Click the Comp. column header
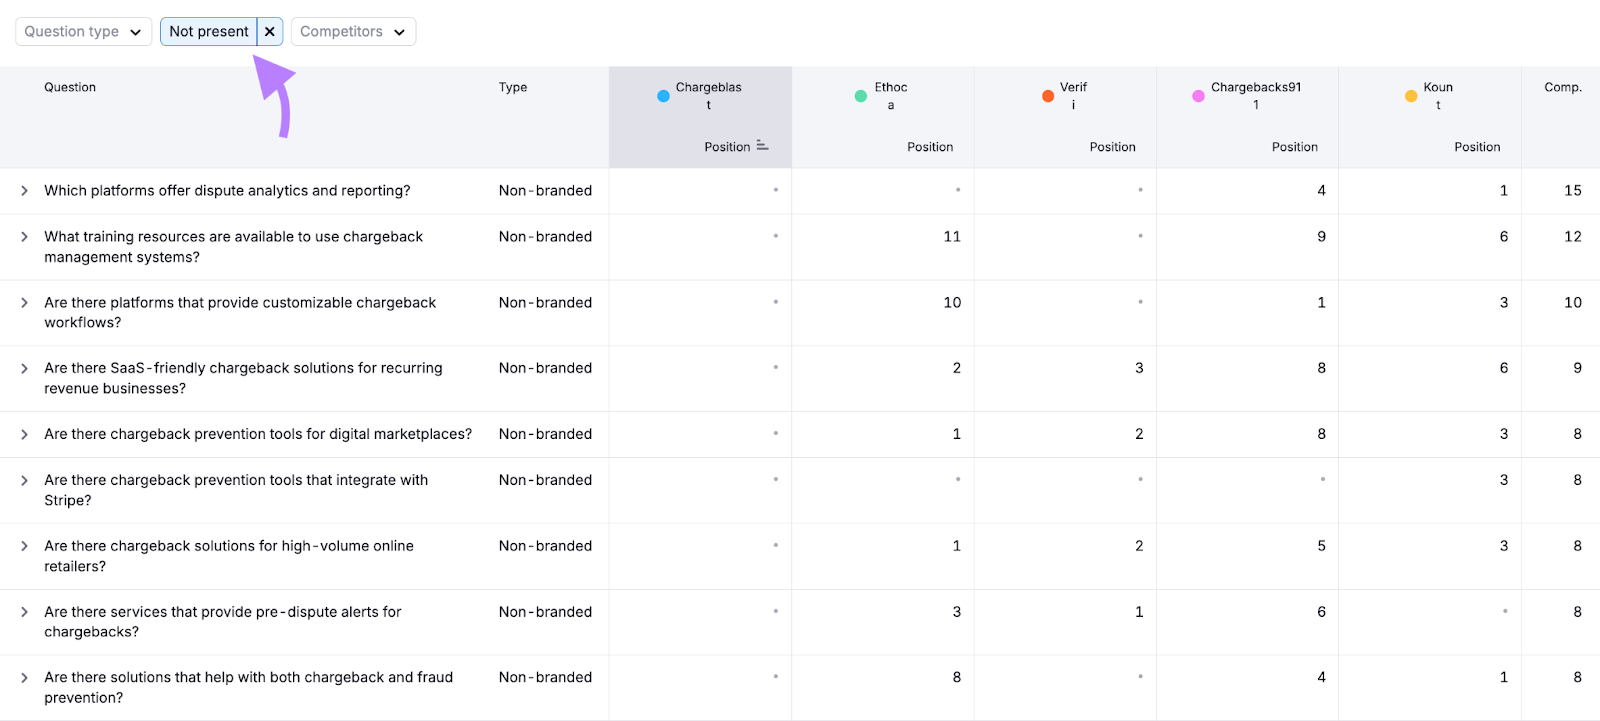The width and height of the screenshot is (1600, 721). point(1562,88)
